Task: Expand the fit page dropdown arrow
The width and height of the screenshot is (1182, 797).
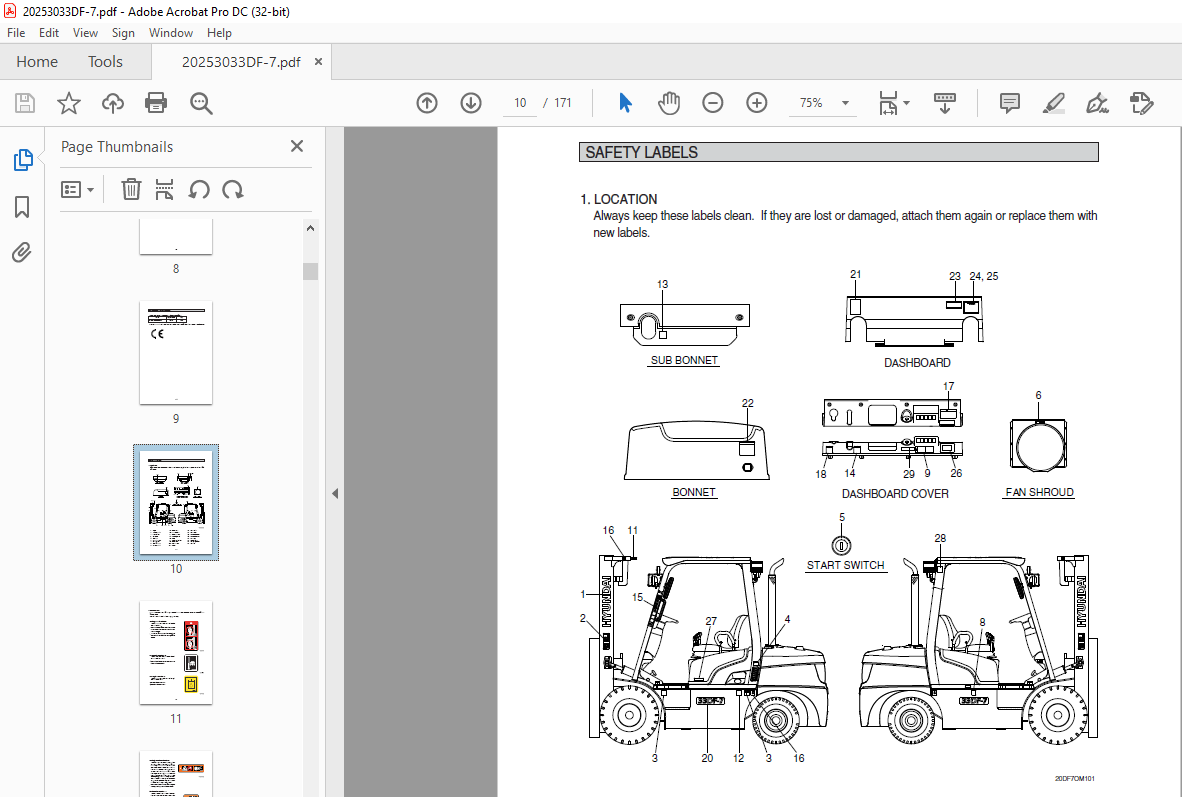Action: (x=906, y=103)
